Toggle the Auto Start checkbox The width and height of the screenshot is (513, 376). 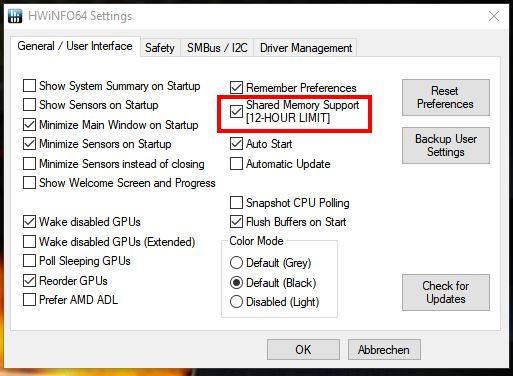[236, 144]
